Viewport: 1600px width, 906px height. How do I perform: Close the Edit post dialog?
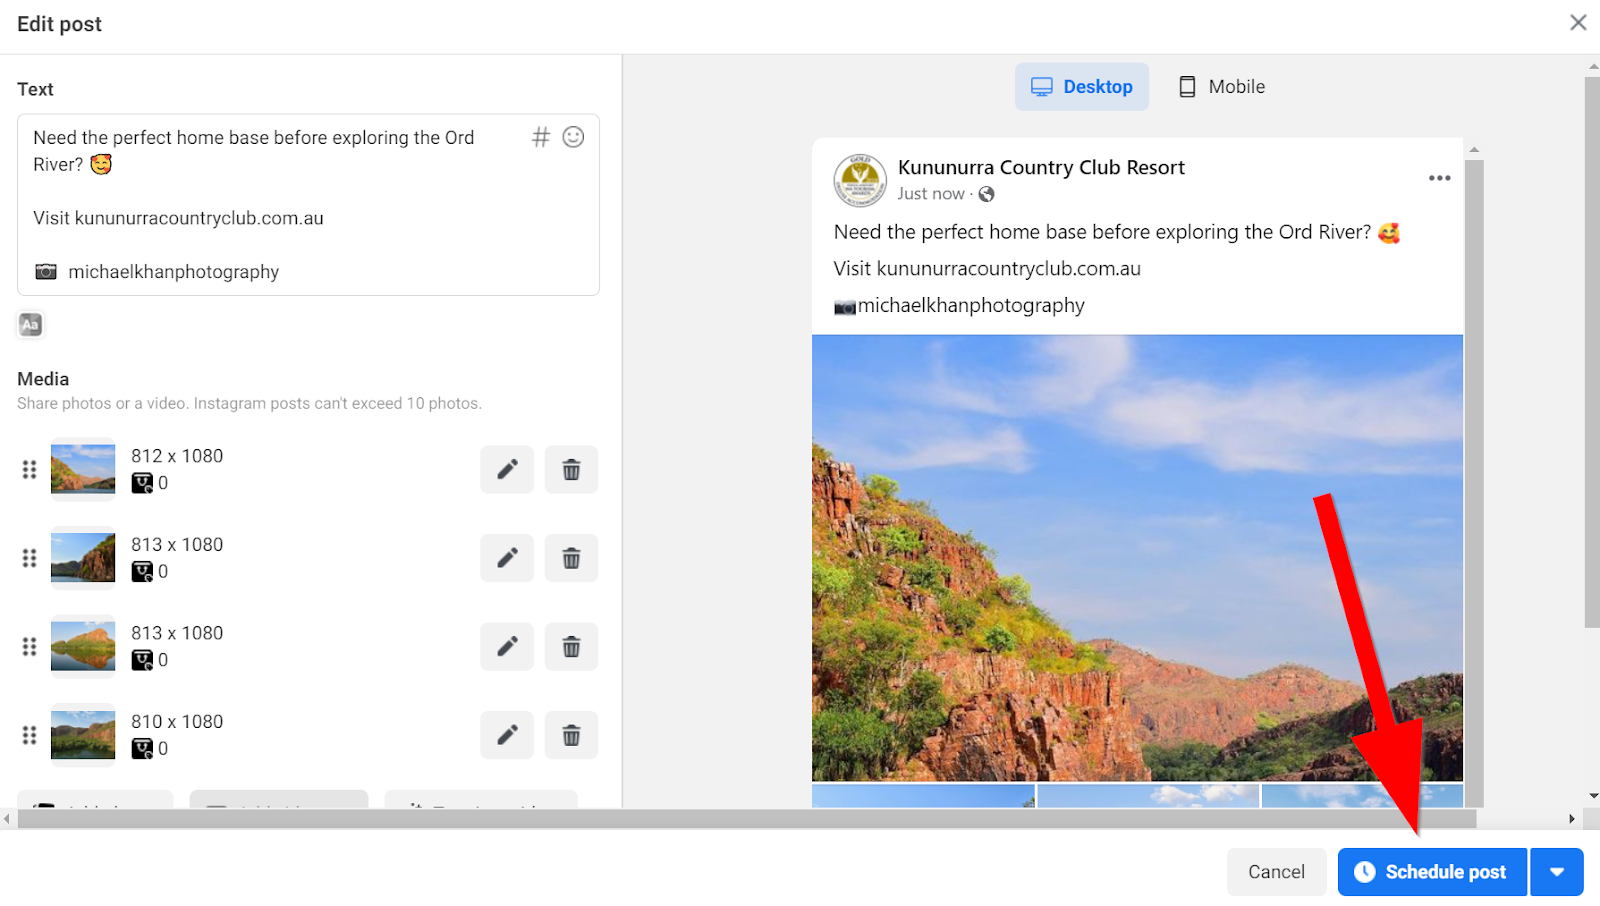pos(1578,22)
